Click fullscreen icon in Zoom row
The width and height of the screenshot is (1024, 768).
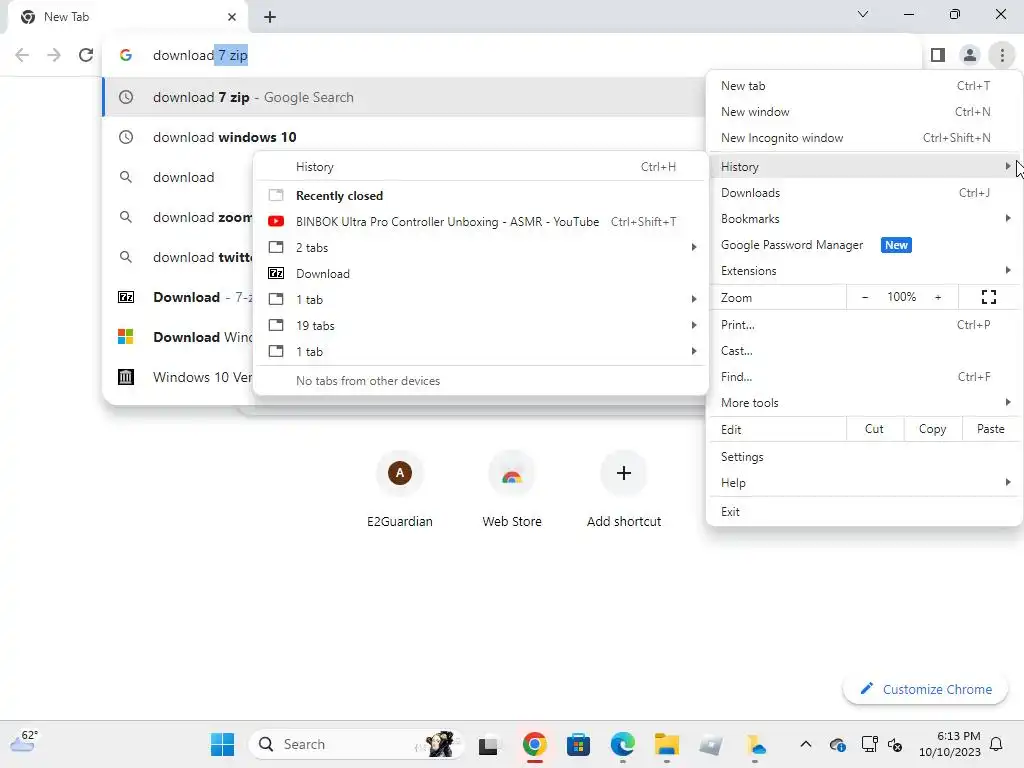tap(989, 297)
